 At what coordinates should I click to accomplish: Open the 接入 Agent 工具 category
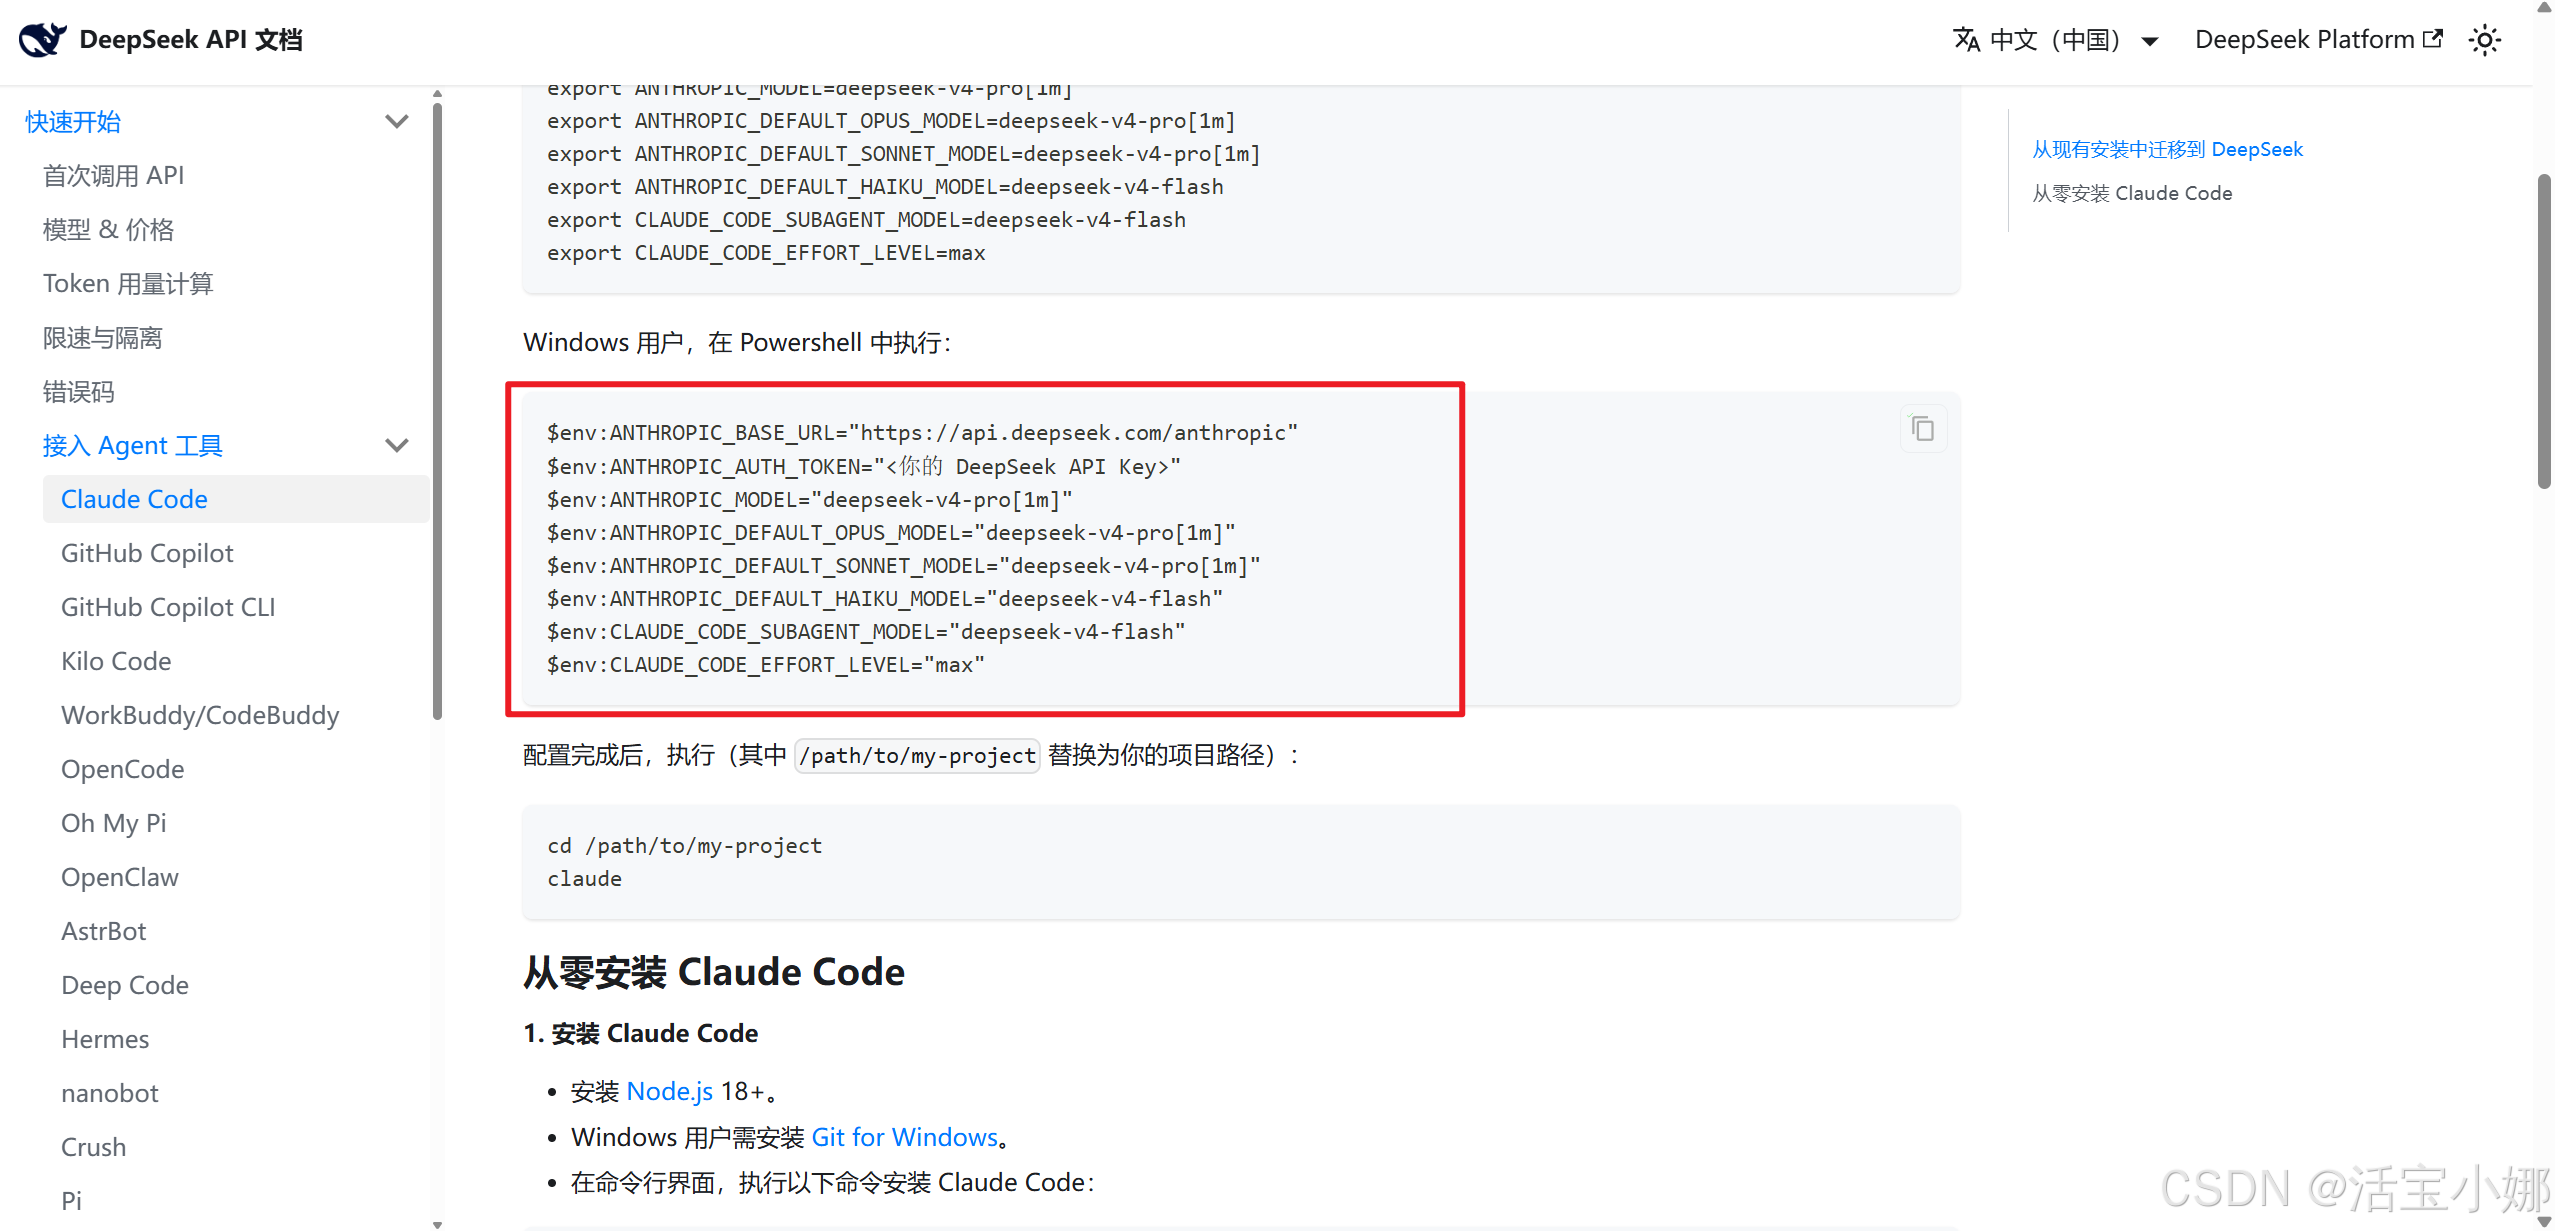pyautogui.click(x=132, y=446)
